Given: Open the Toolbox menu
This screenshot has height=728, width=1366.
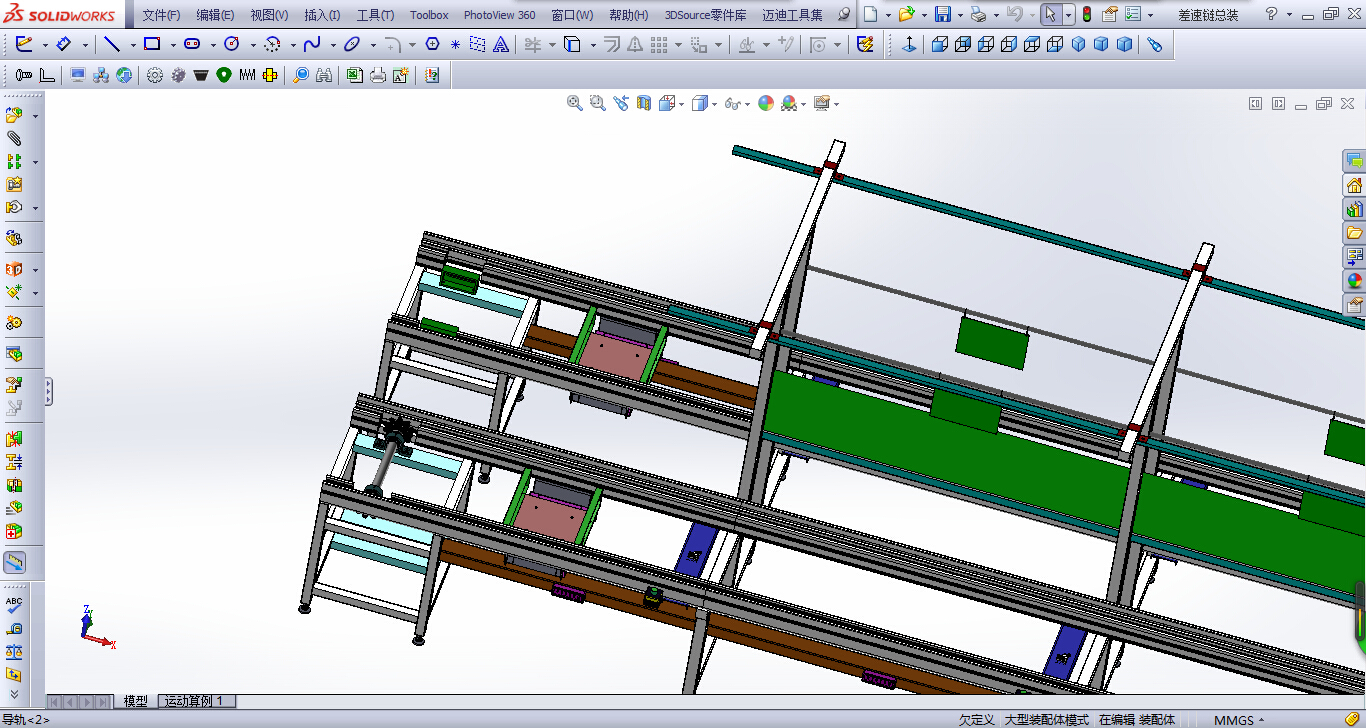Looking at the screenshot, I should click(429, 15).
